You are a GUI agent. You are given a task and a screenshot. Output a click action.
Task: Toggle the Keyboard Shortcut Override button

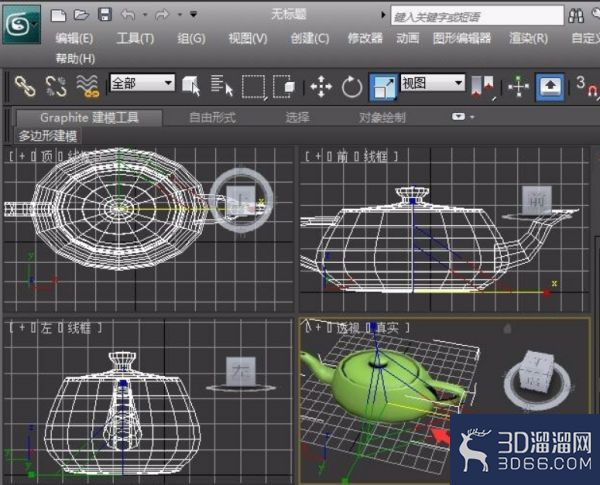pos(550,87)
